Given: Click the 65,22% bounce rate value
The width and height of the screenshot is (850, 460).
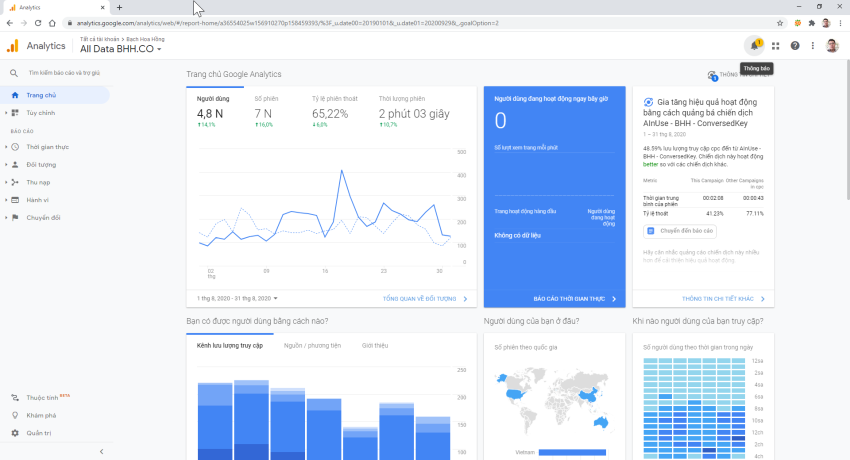Looking at the screenshot, I should (x=330, y=114).
